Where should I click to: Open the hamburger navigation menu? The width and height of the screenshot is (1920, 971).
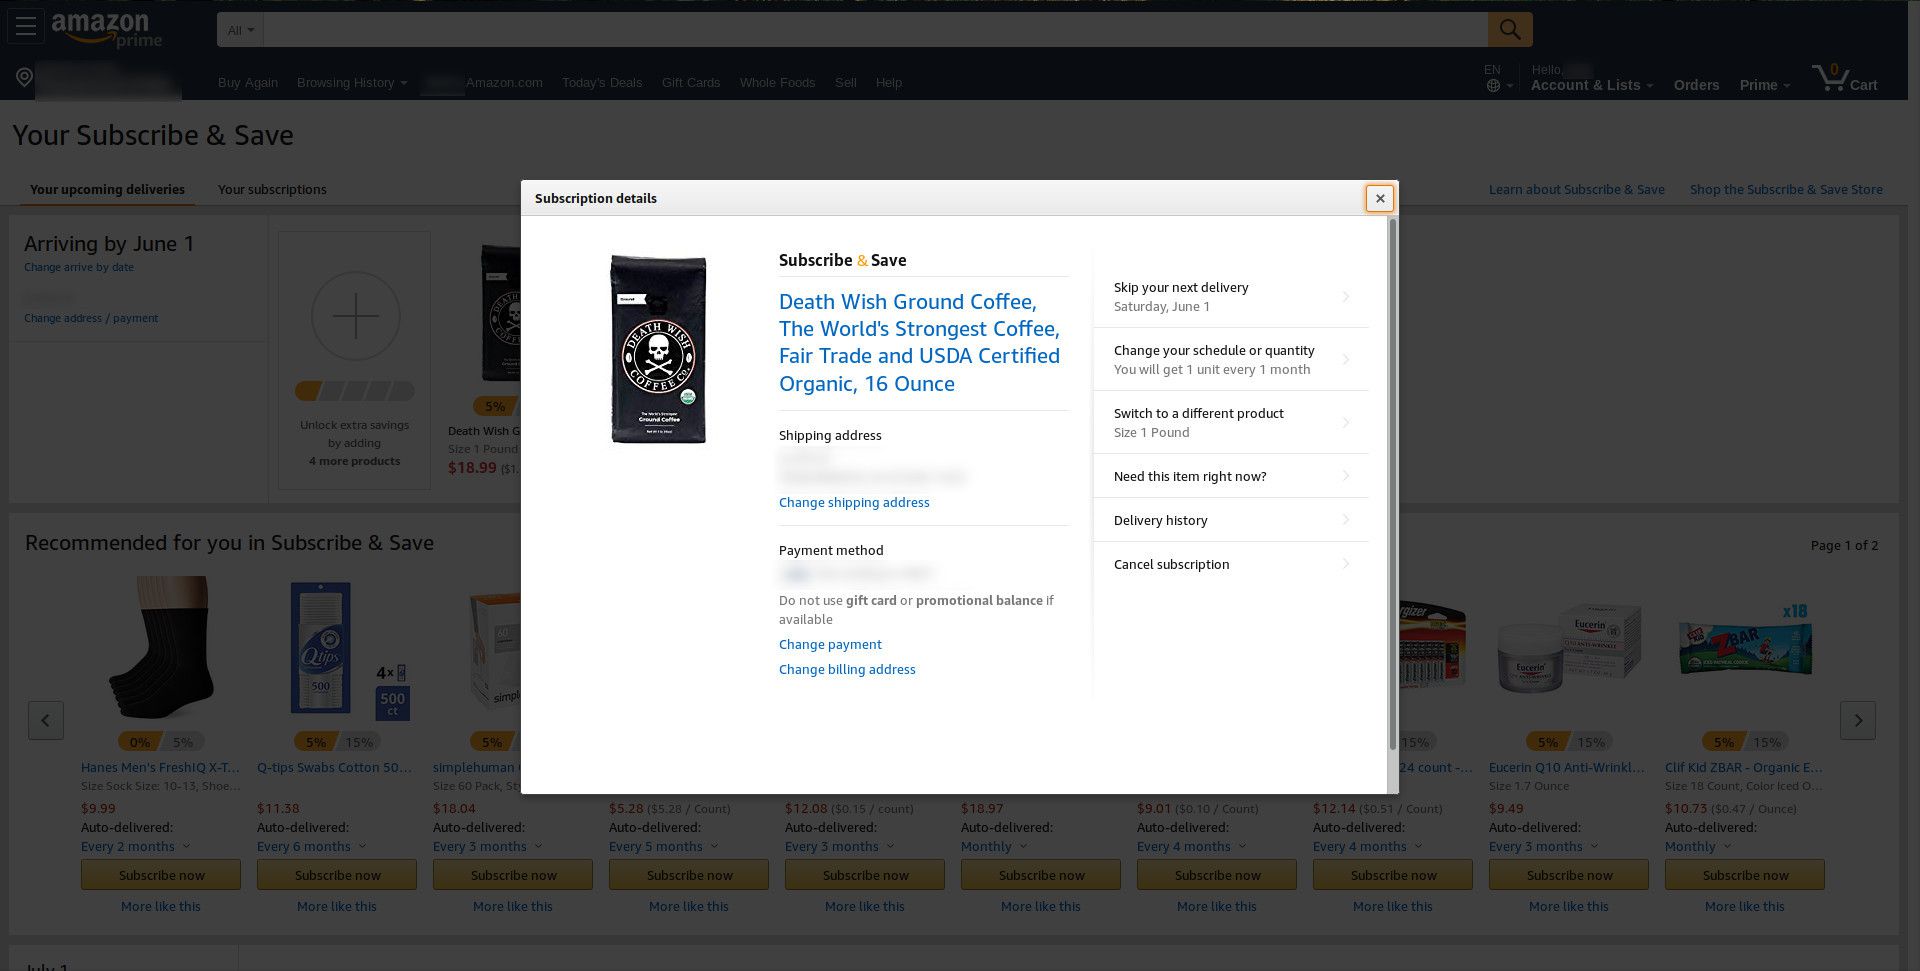(x=26, y=27)
